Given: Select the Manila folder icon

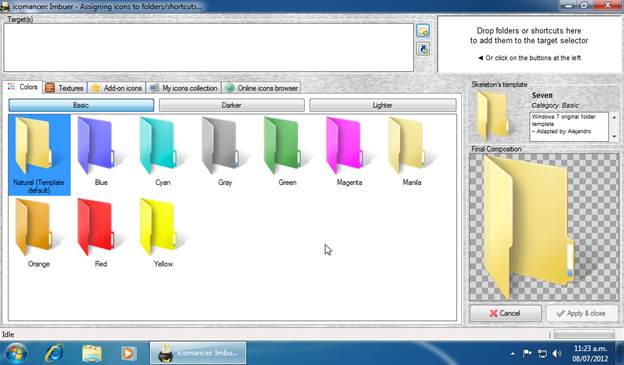Looking at the screenshot, I should tap(411, 151).
